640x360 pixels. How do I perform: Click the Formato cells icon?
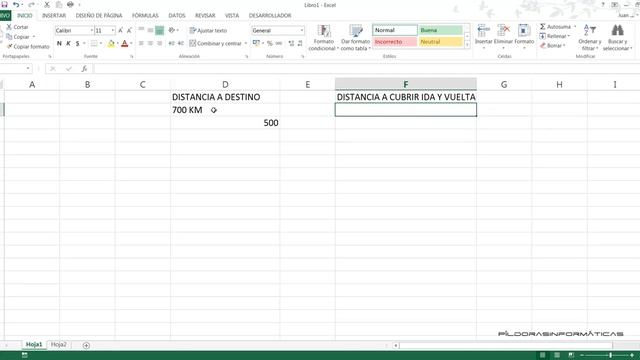tap(524, 31)
